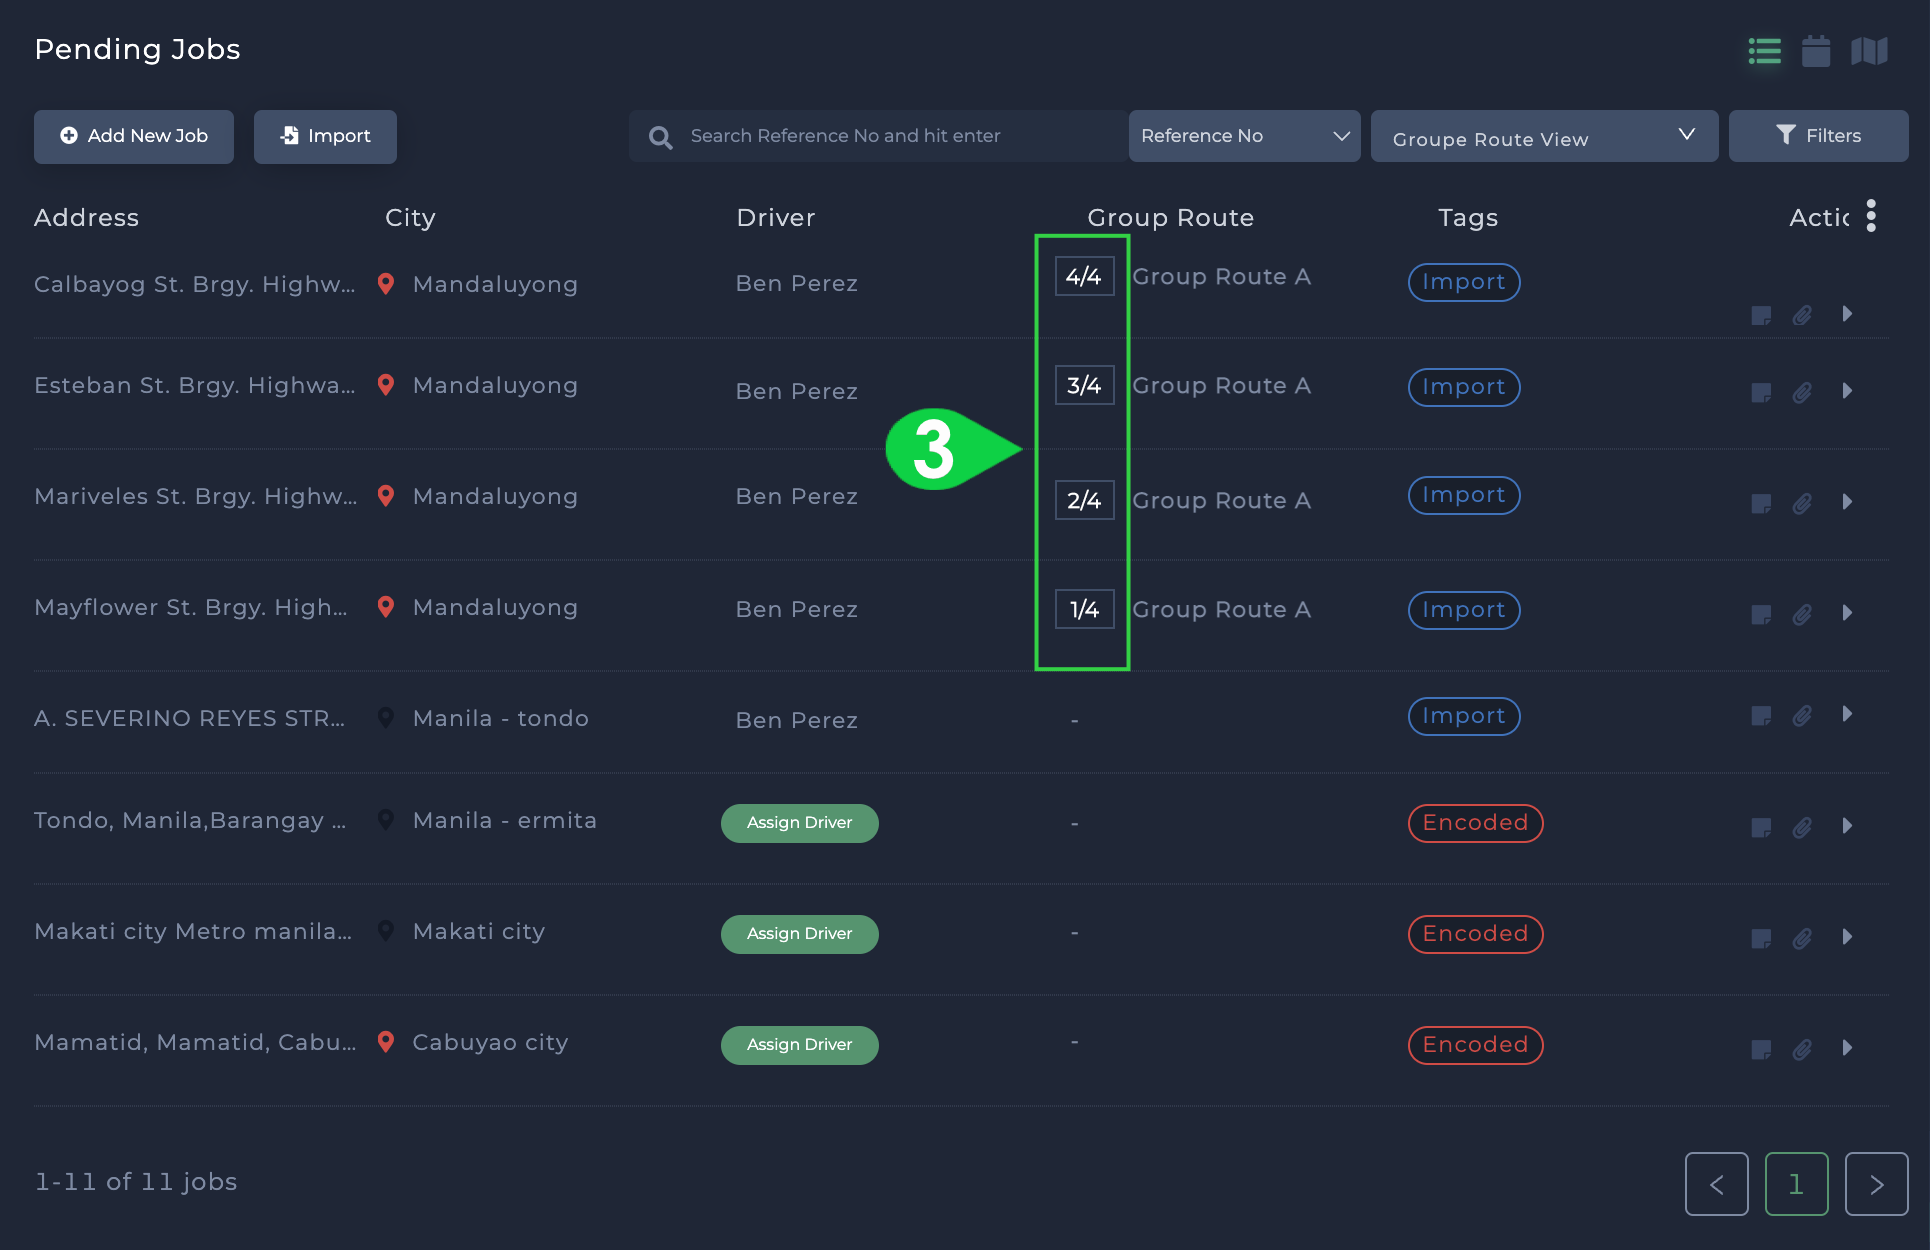
Task: Click Encoded tag on Mamatid row
Action: [x=1476, y=1045]
